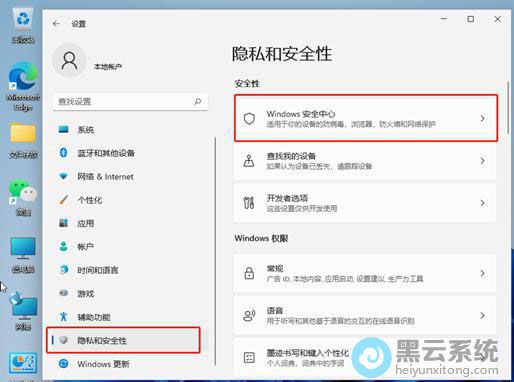Click the 游戏 controller icon
The width and height of the screenshot is (514, 382).
[x=63, y=293]
